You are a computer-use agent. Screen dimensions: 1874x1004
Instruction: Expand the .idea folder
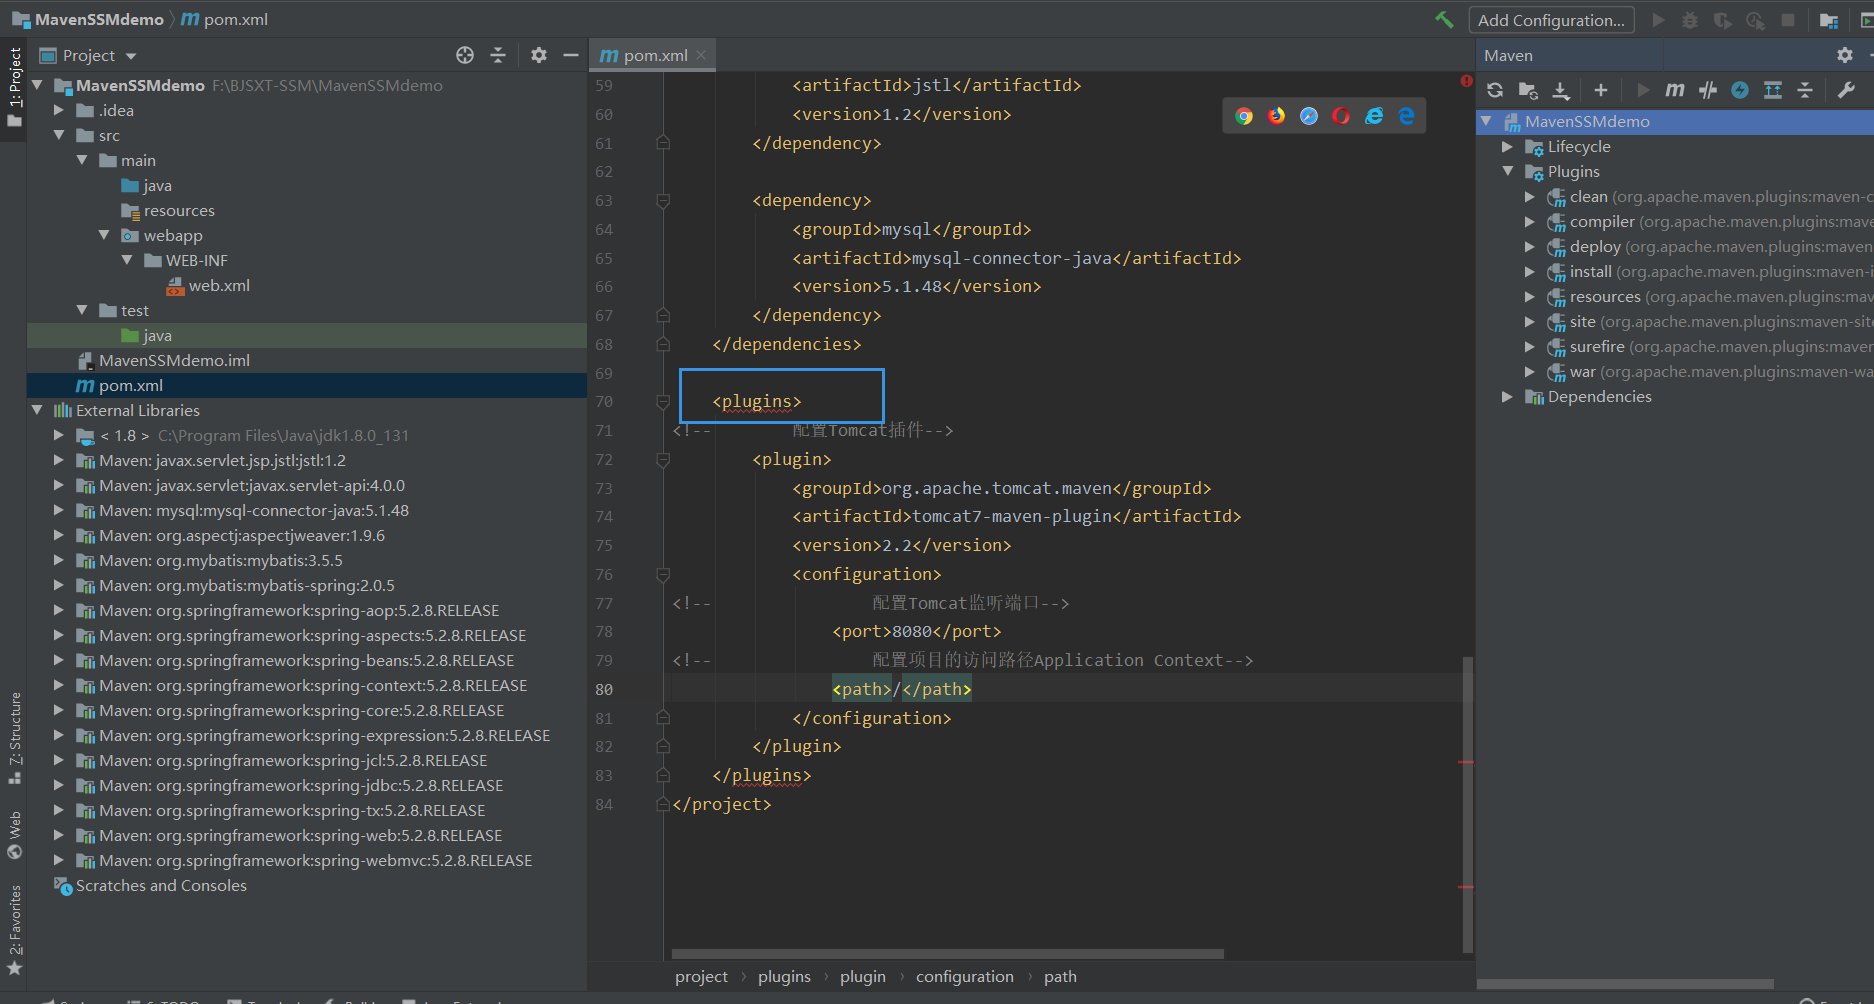[59, 110]
